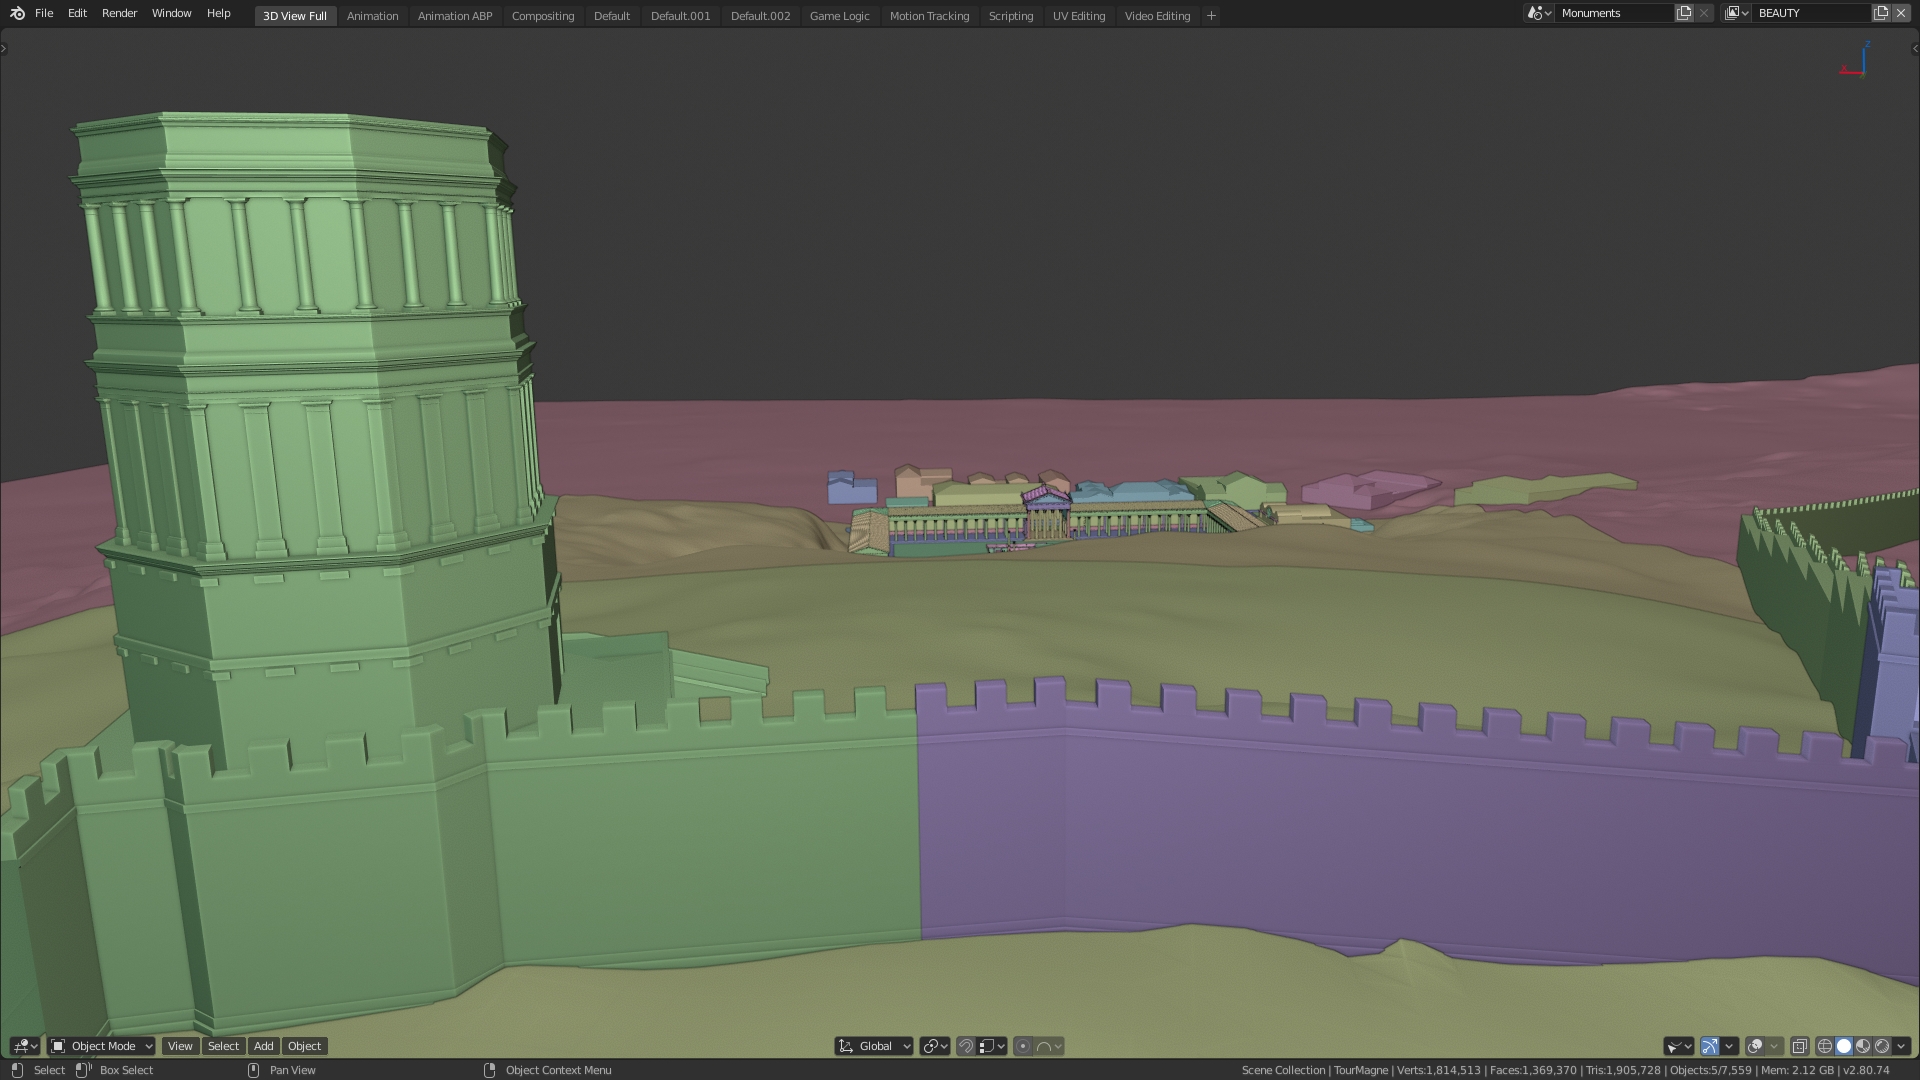
Task: Click the new view layer icon
Action: click(1881, 13)
